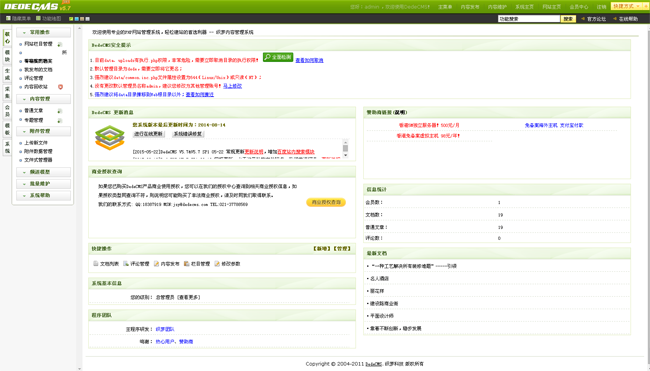Select the 核心 vertical tab
Image resolution: width=650 pixels, height=371 pixels.
pyautogui.click(x=7, y=38)
